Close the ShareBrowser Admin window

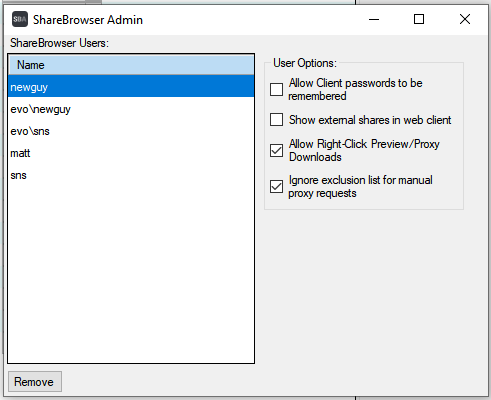point(465,19)
